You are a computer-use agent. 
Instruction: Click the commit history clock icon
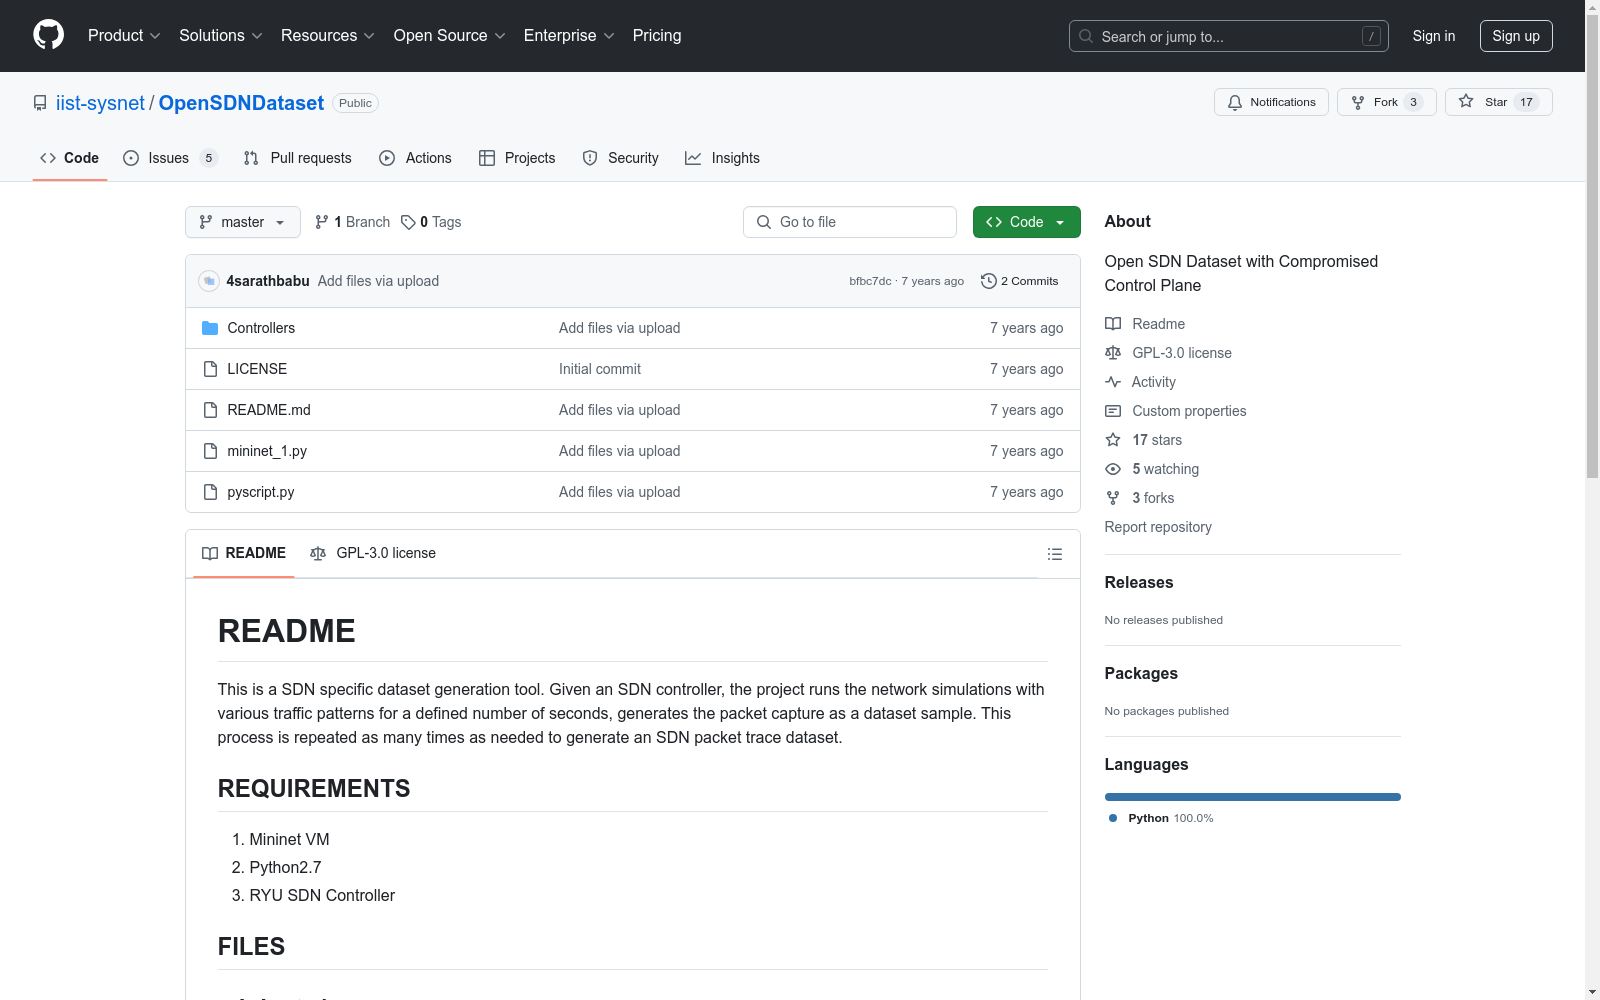(x=989, y=281)
